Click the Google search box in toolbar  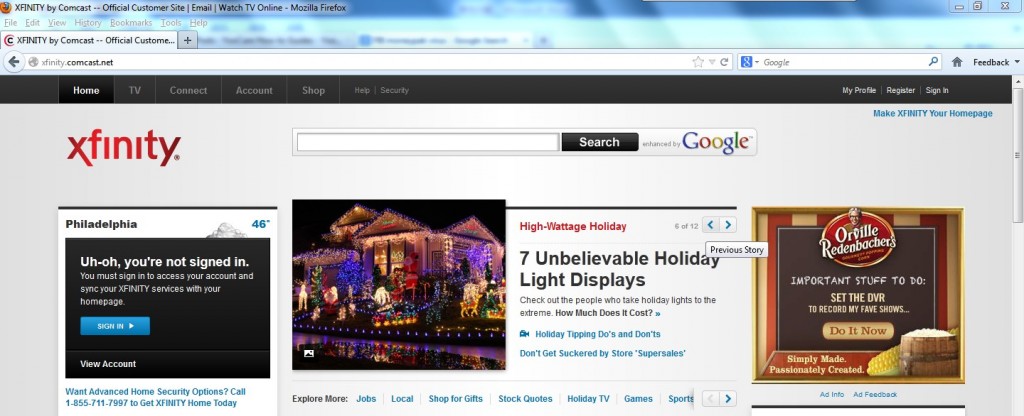click(844, 62)
